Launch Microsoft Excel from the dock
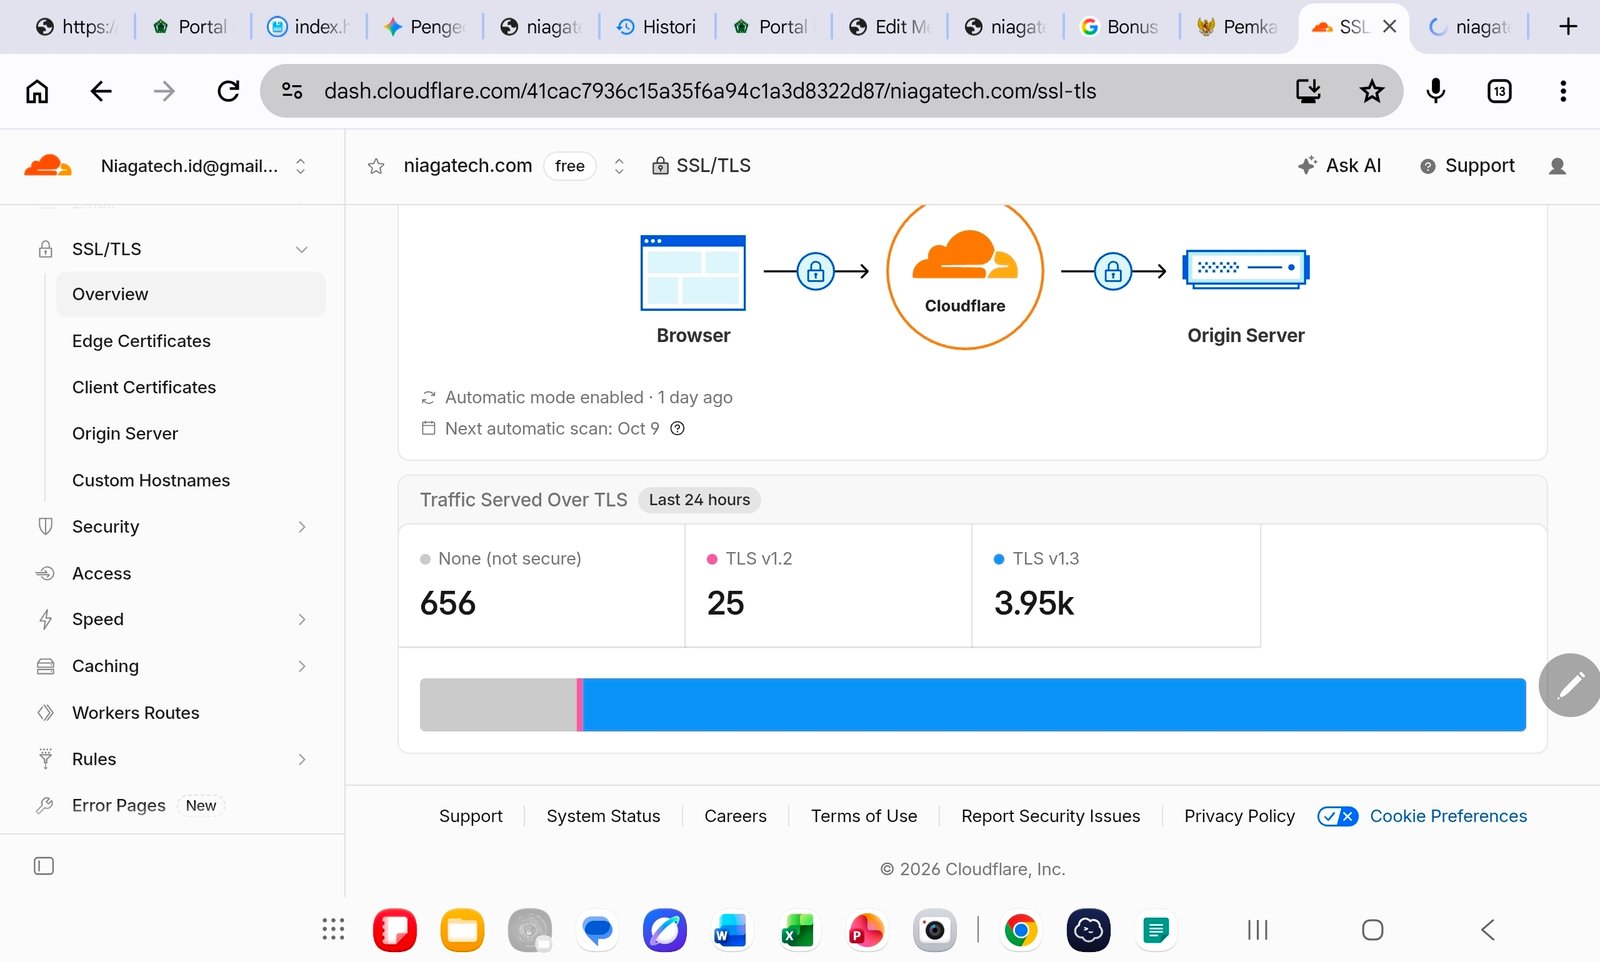 coord(798,930)
